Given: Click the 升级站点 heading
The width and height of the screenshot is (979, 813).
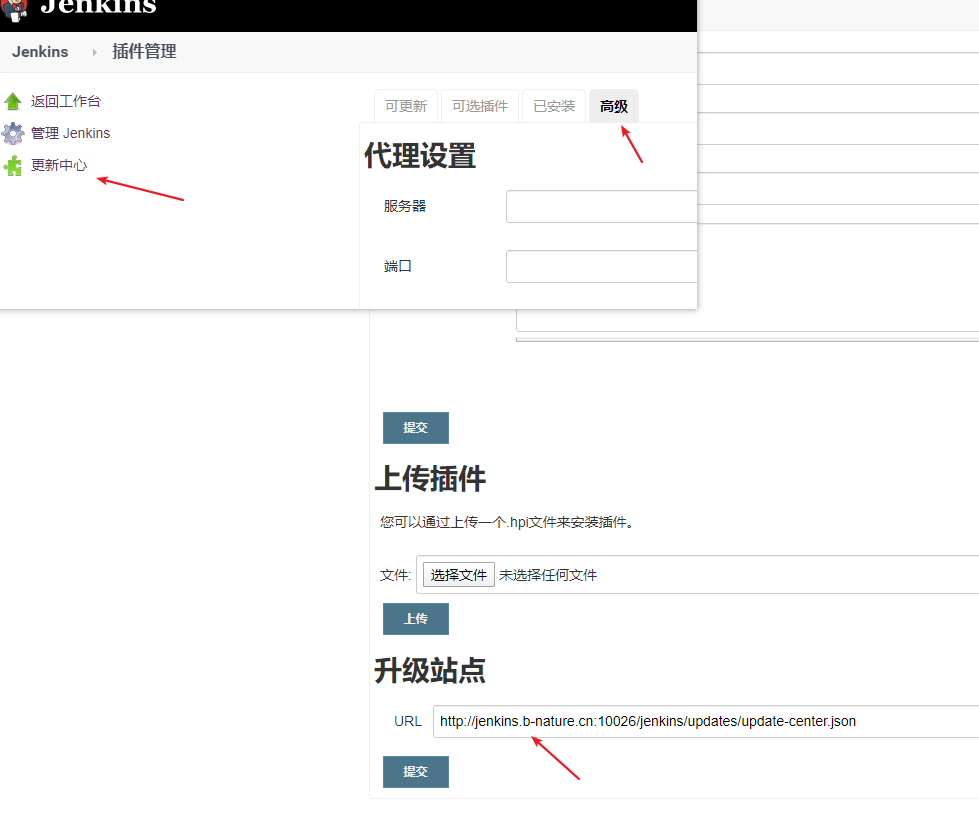Looking at the screenshot, I should 430,671.
